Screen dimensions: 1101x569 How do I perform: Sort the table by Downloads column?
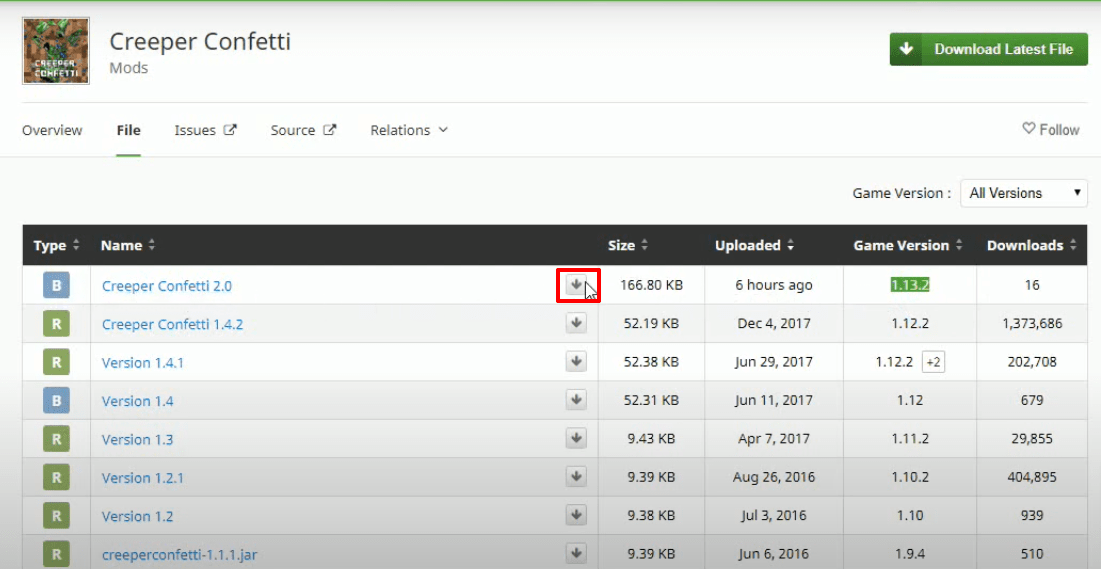tap(1031, 245)
